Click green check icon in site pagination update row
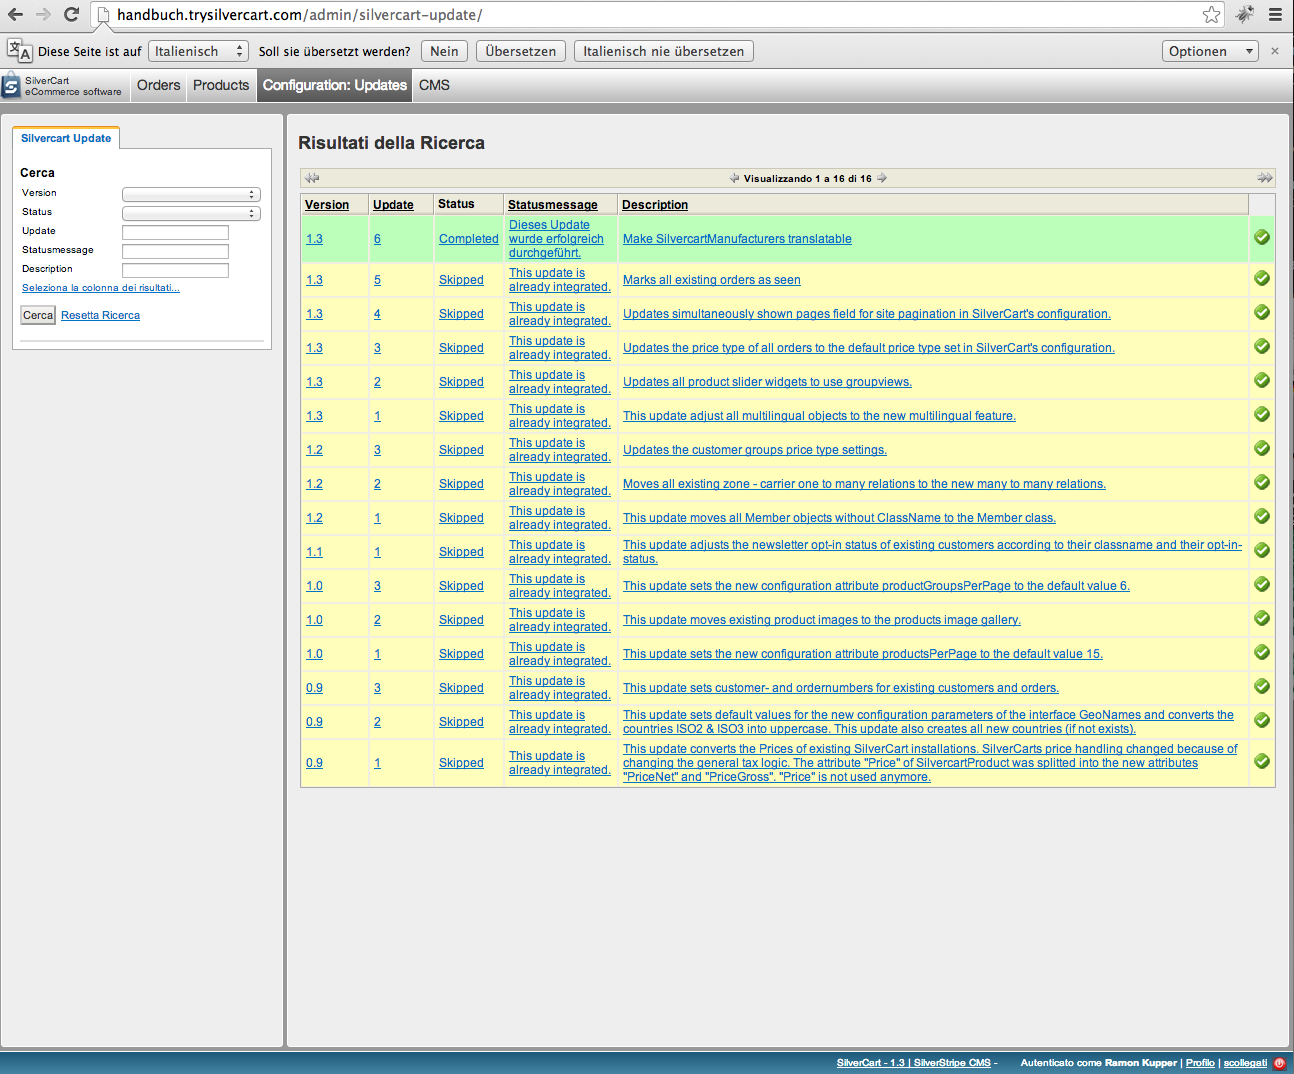The image size is (1294, 1074). (1262, 312)
